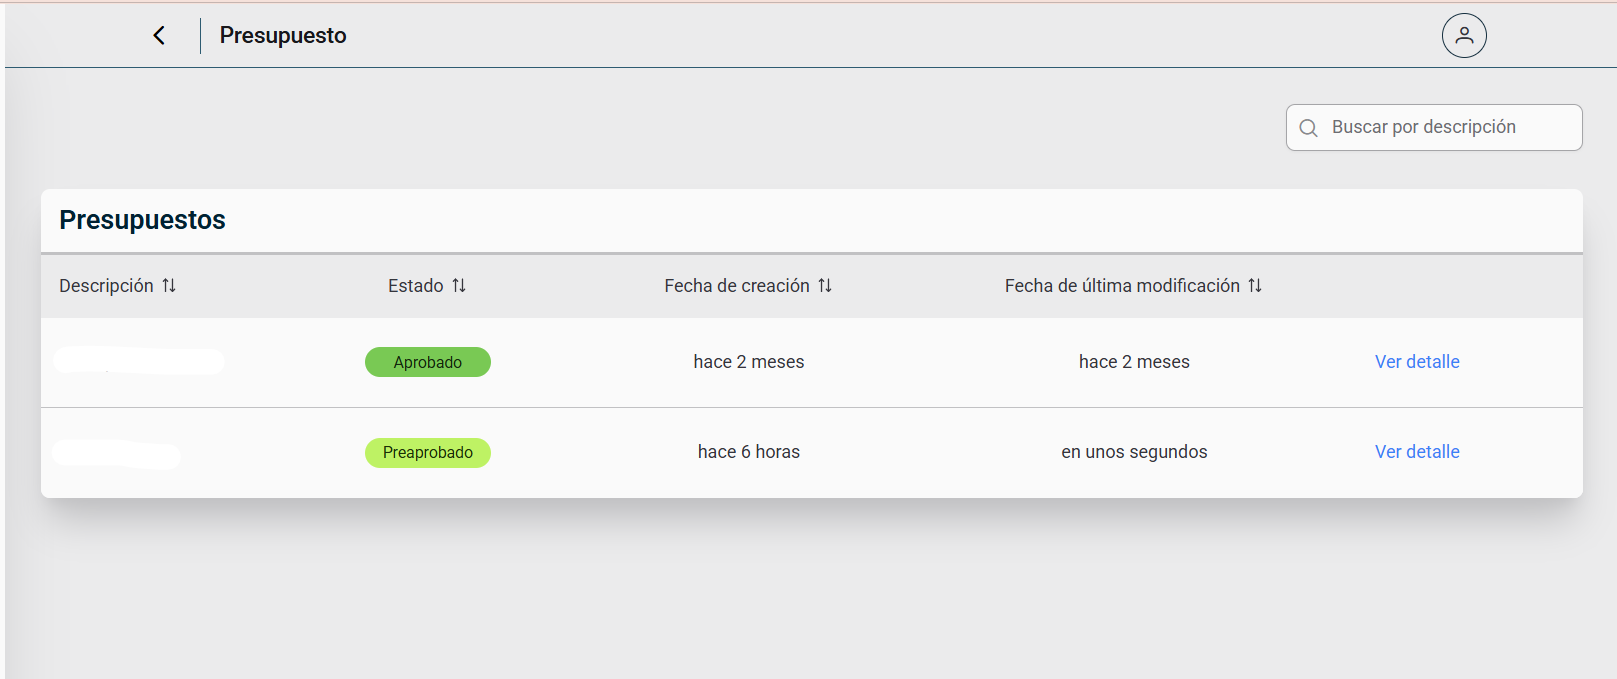Click the Aprobado status badge

click(x=427, y=362)
